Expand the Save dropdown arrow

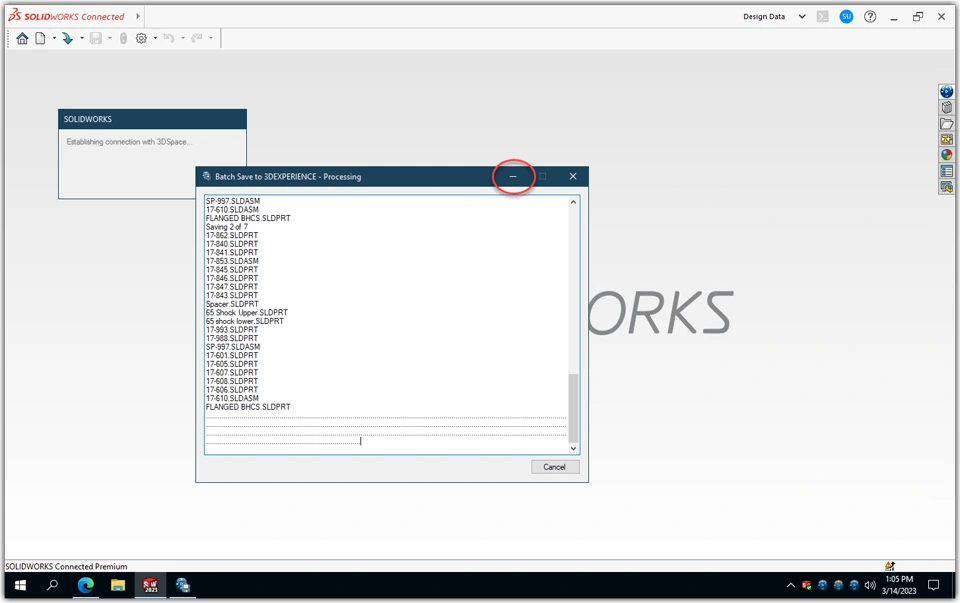pos(110,39)
